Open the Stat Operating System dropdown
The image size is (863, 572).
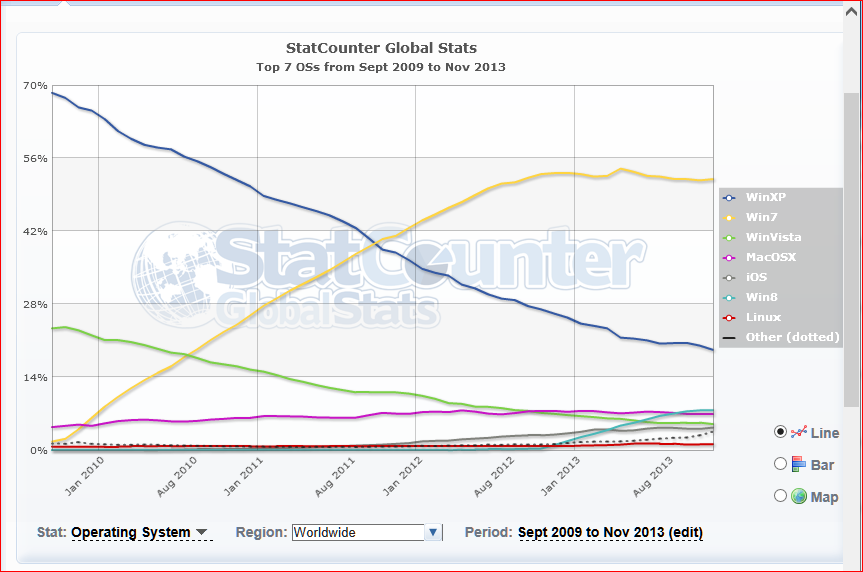139,533
